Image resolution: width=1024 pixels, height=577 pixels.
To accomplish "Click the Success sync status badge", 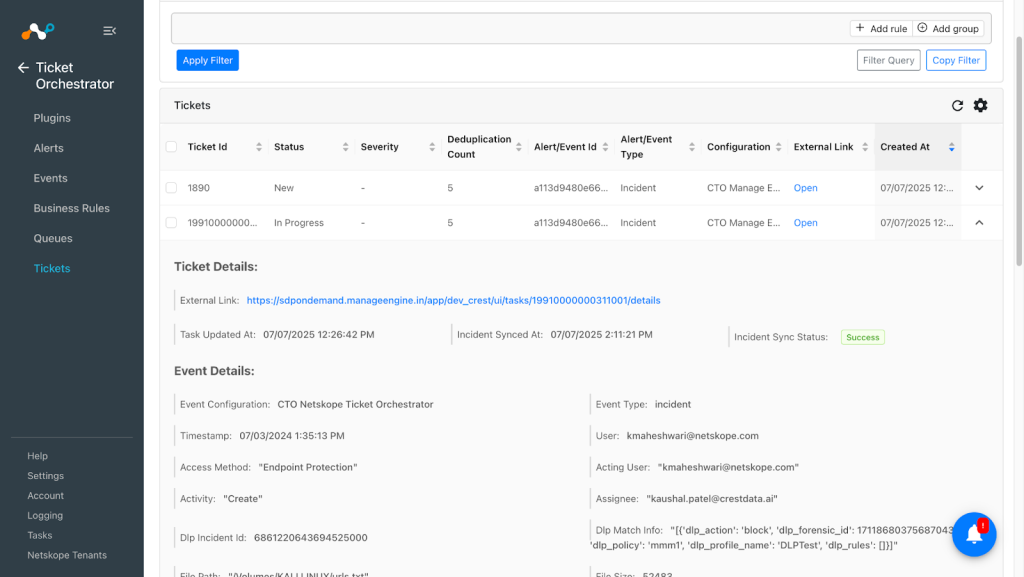I will click(862, 337).
